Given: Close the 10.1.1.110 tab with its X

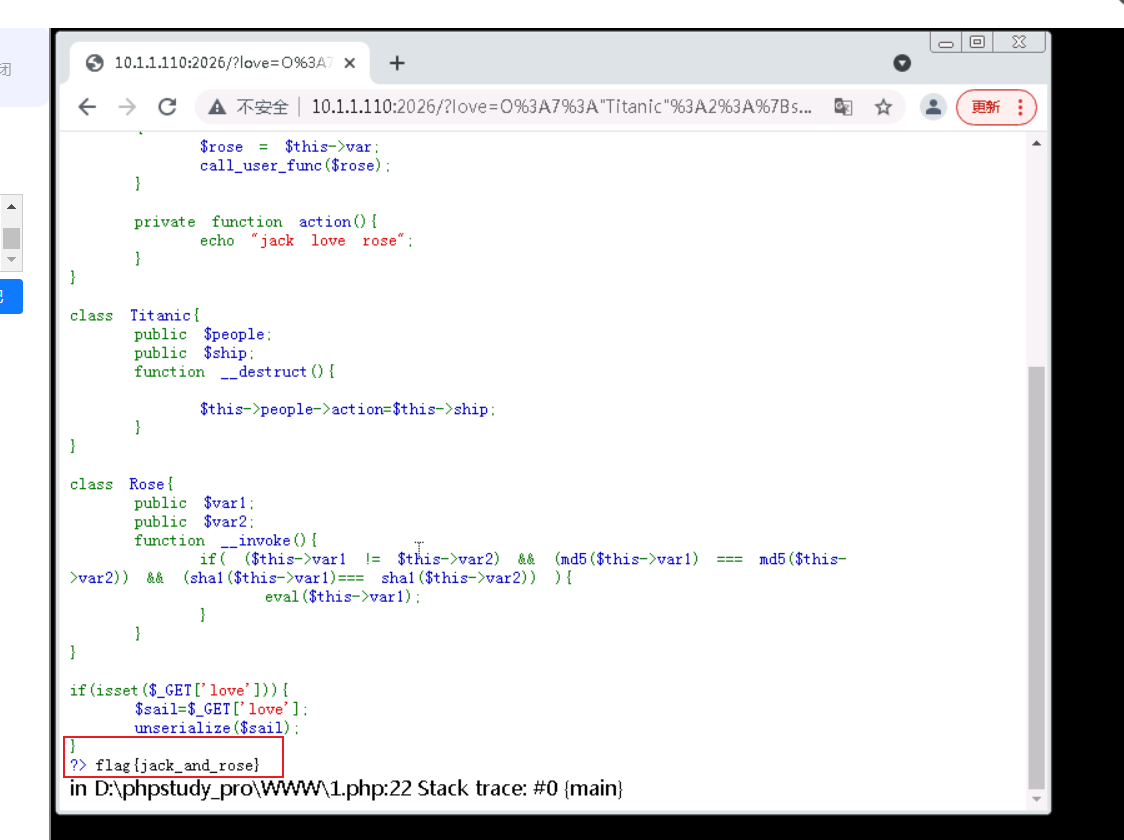Looking at the screenshot, I should pos(349,61).
